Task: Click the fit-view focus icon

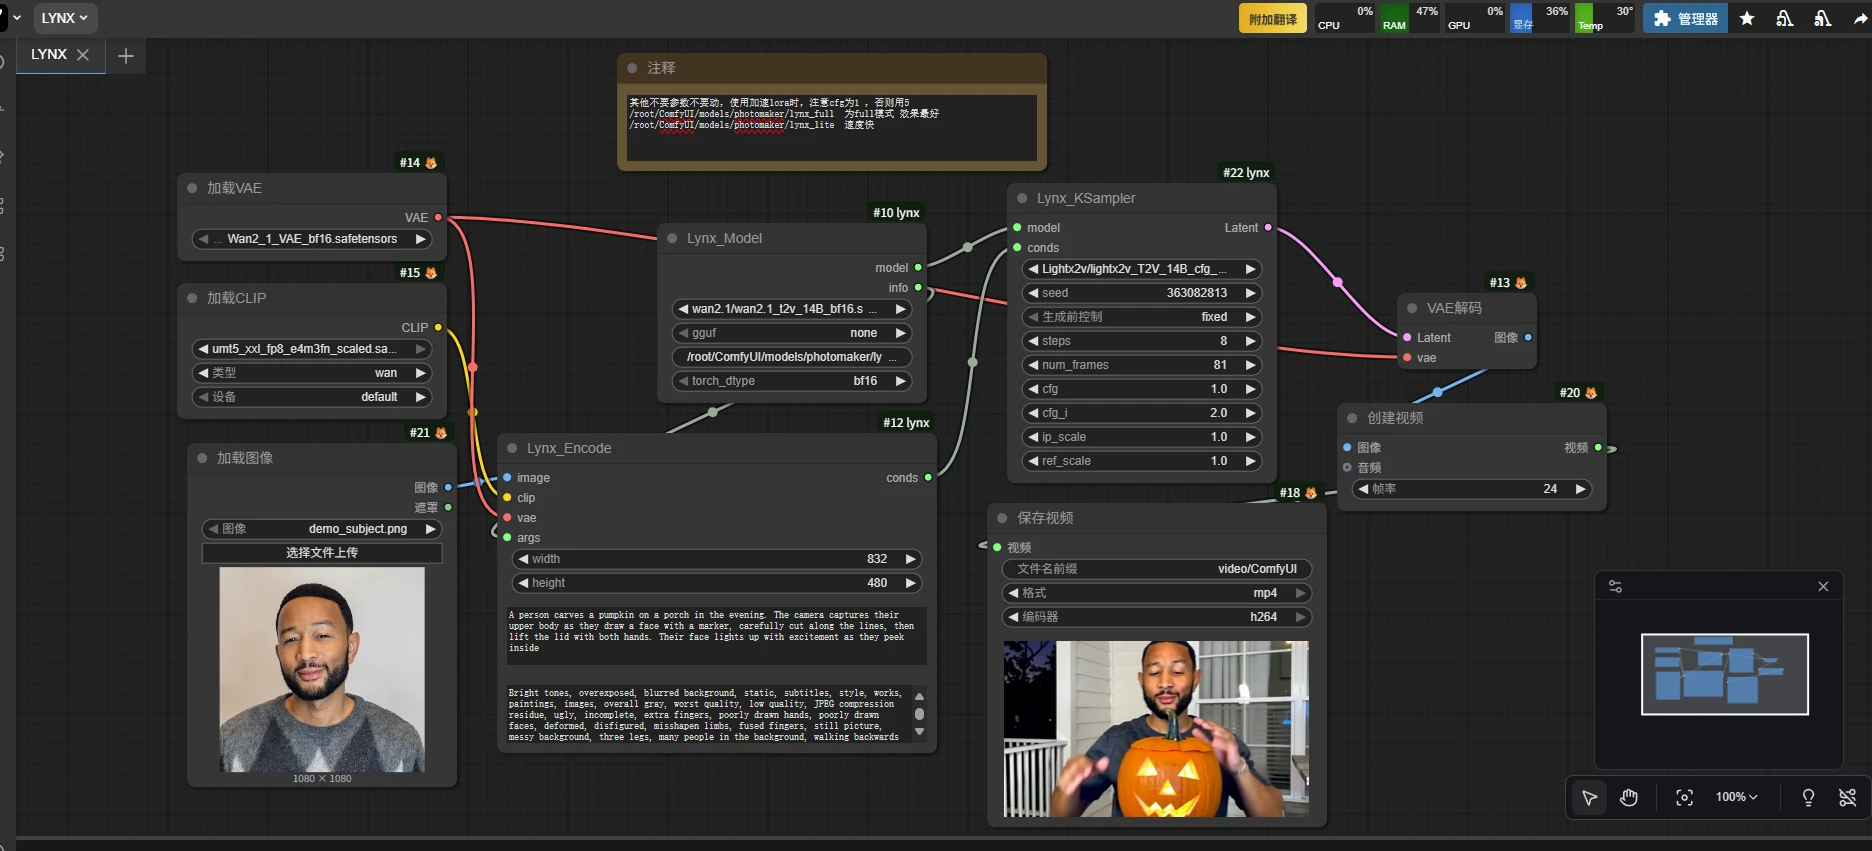Action: click(1685, 797)
